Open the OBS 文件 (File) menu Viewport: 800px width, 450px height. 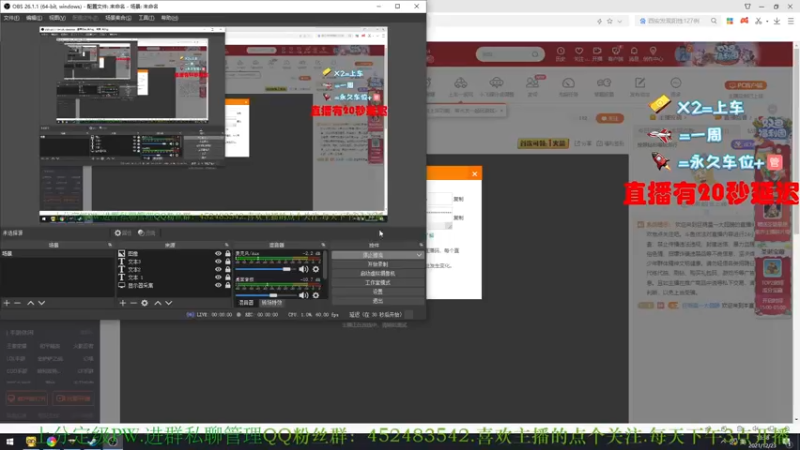click(11, 18)
